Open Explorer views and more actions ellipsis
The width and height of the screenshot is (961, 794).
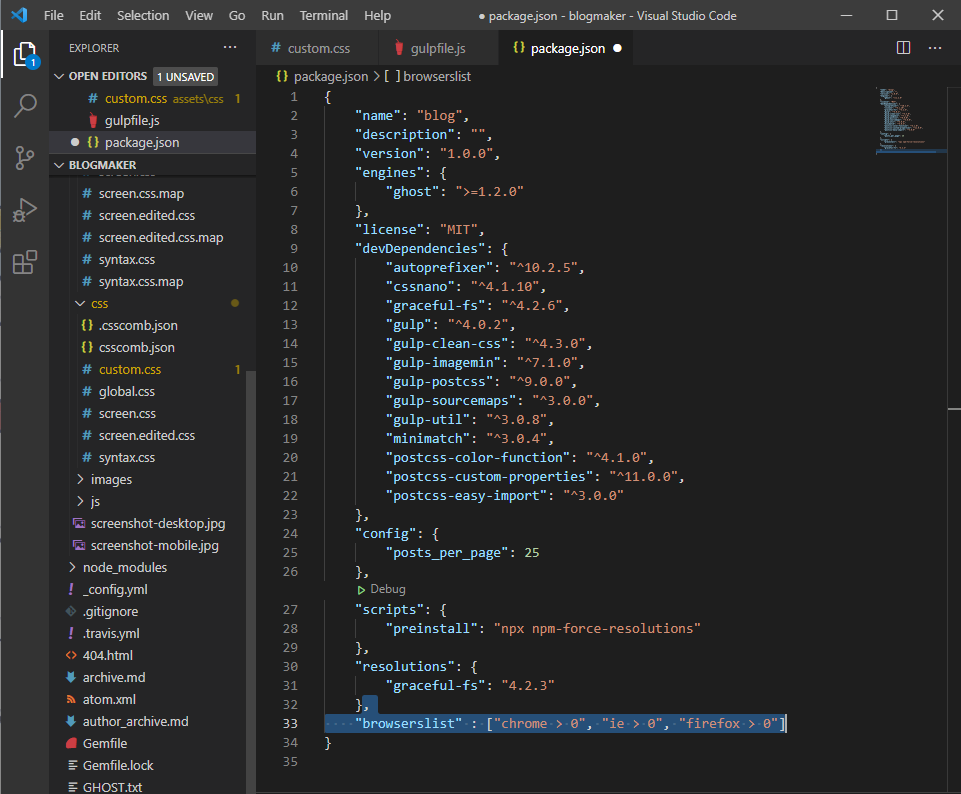pyautogui.click(x=230, y=48)
